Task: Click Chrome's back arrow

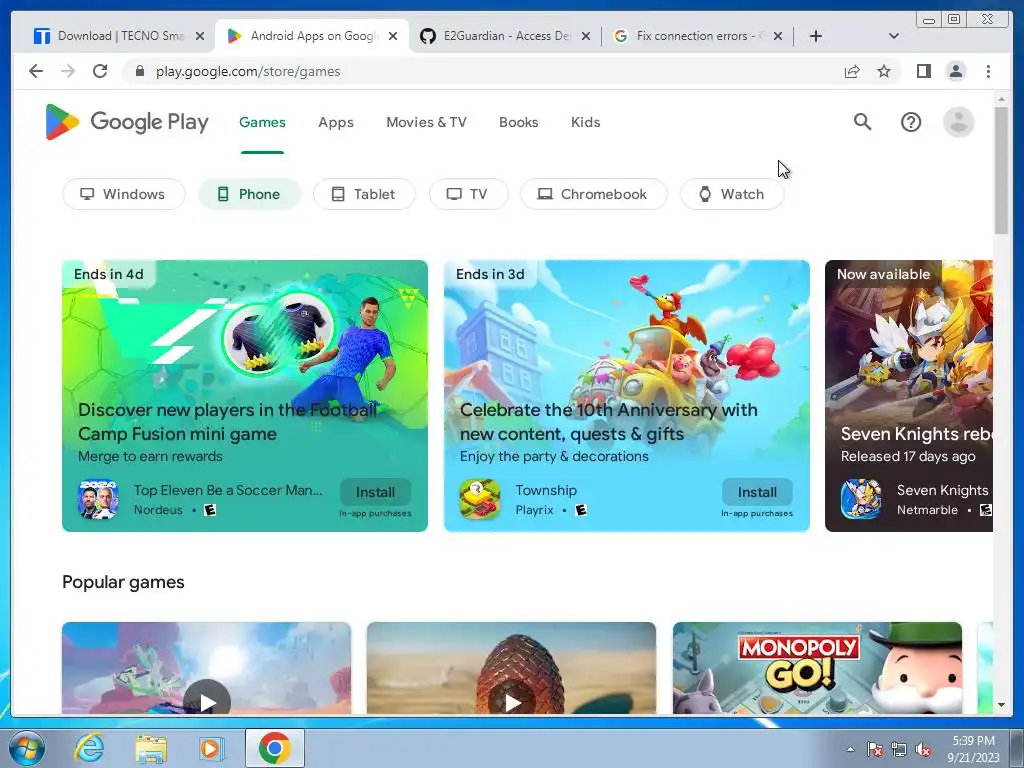Action: pos(36,71)
